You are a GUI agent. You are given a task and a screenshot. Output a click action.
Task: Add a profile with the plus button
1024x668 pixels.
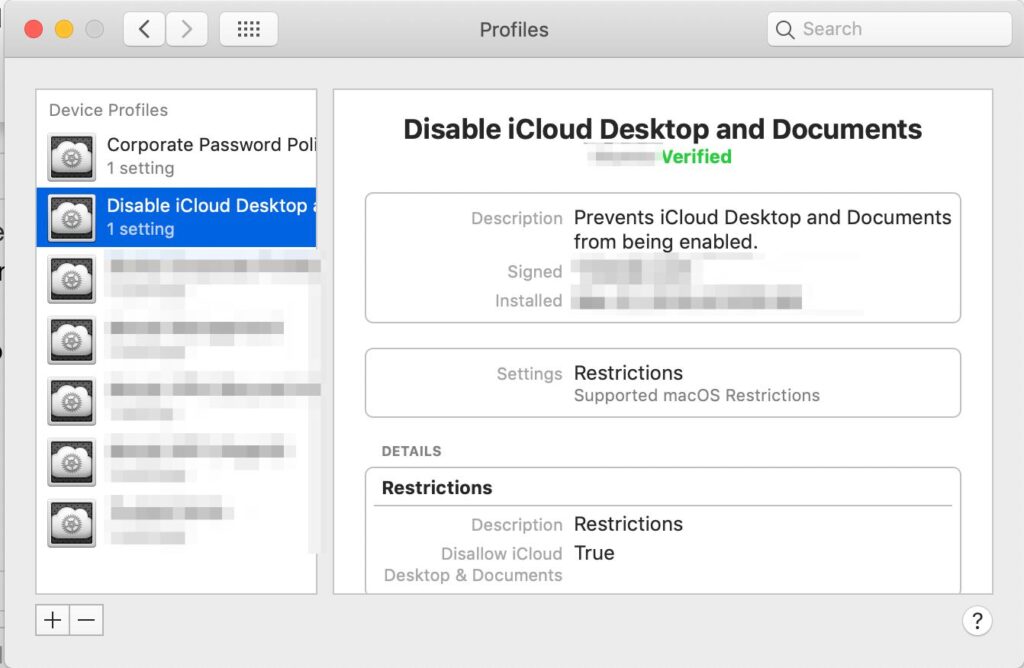(52, 620)
